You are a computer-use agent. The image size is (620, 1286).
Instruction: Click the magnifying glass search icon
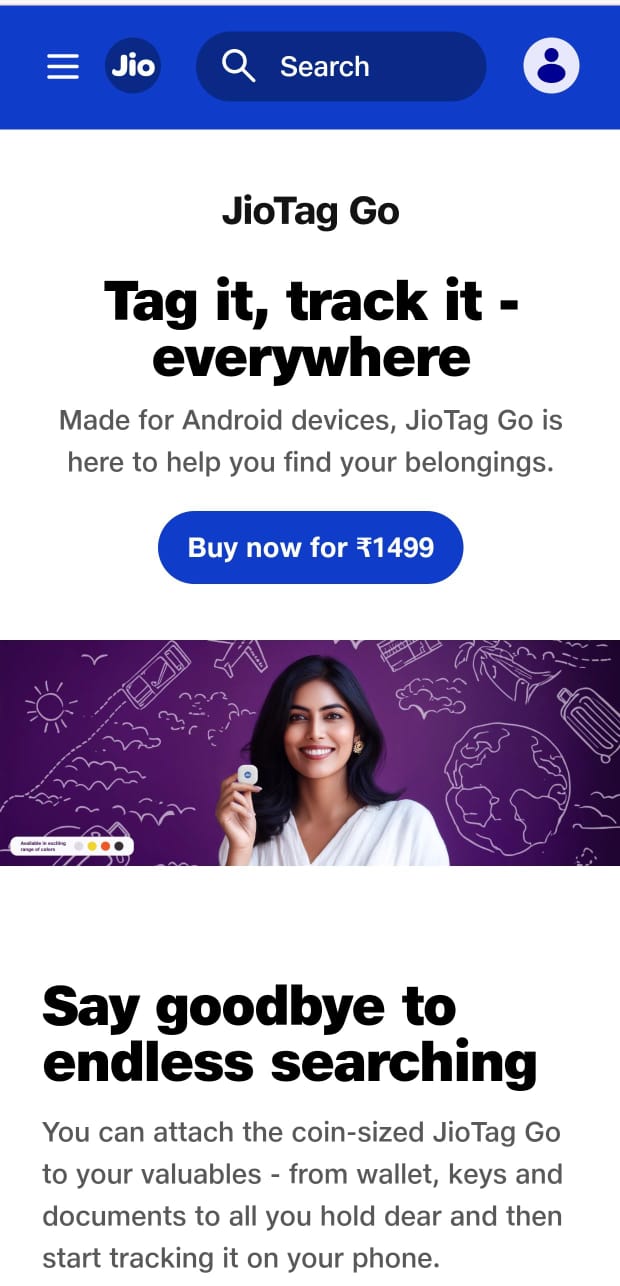click(x=238, y=66)
